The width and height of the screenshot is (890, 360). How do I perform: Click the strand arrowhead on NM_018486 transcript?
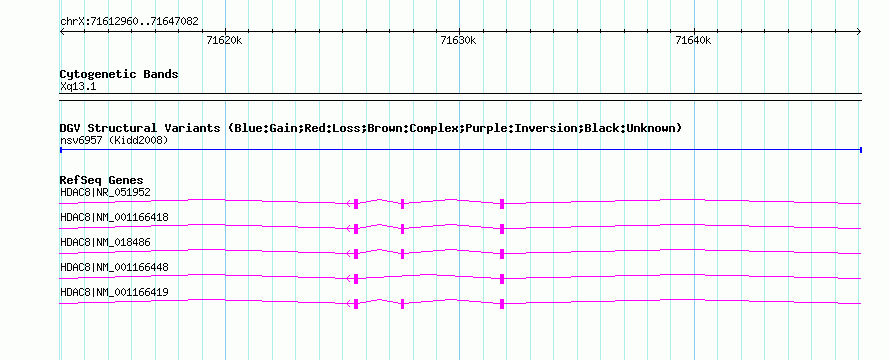(349, 254)
